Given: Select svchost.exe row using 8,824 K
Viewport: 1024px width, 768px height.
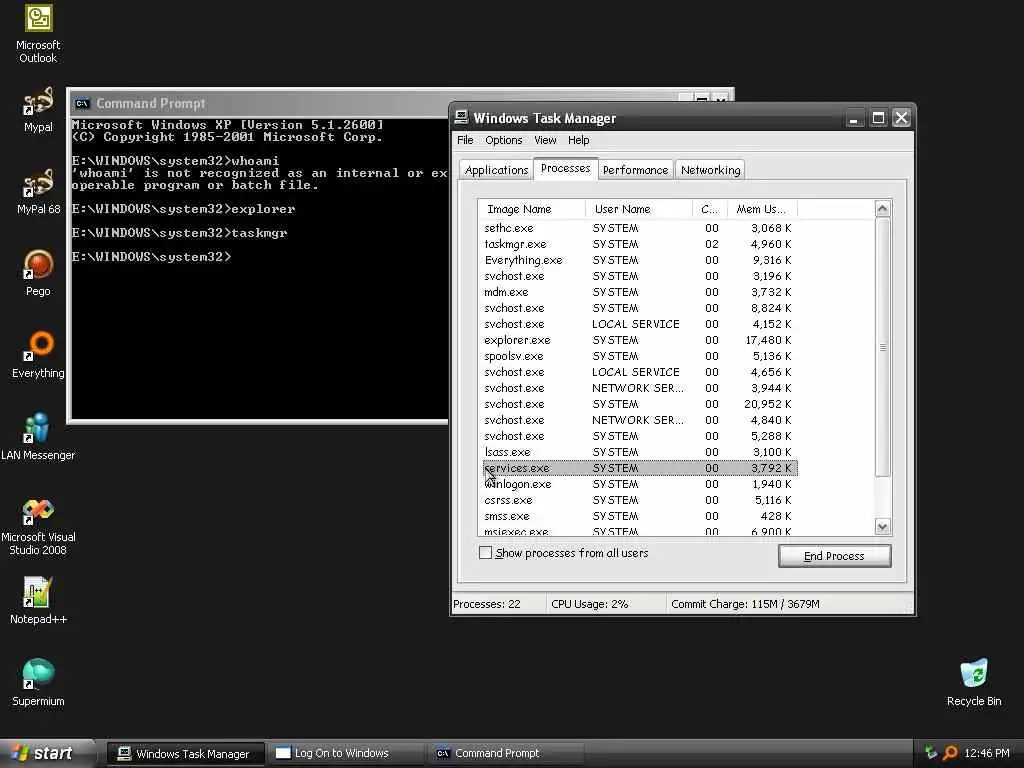Looking at the screenshot, I should pyautogui.click(x=638, y=308).
